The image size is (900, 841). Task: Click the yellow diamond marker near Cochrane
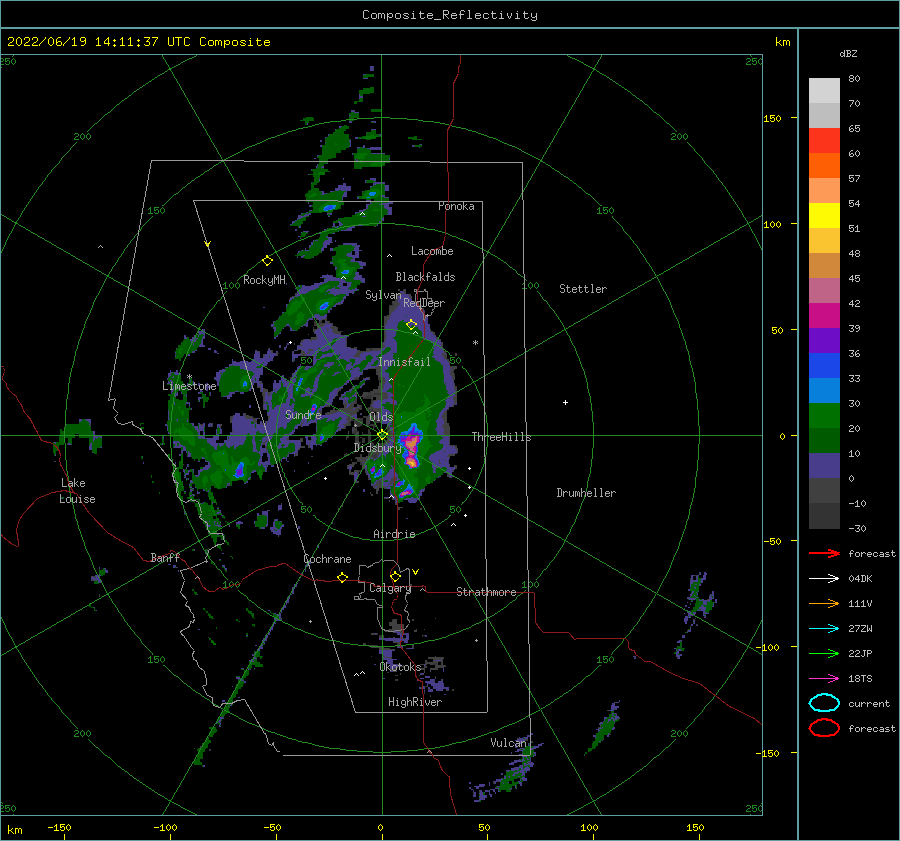click(343, 578)
